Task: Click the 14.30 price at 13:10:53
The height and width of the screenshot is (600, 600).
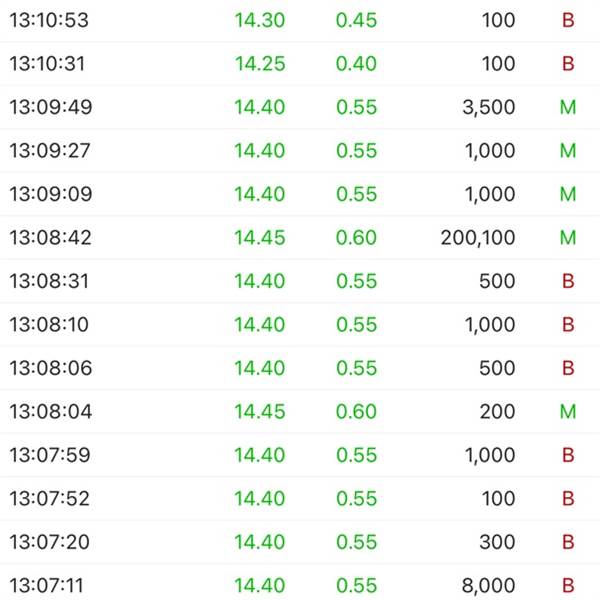Action: 260,20
